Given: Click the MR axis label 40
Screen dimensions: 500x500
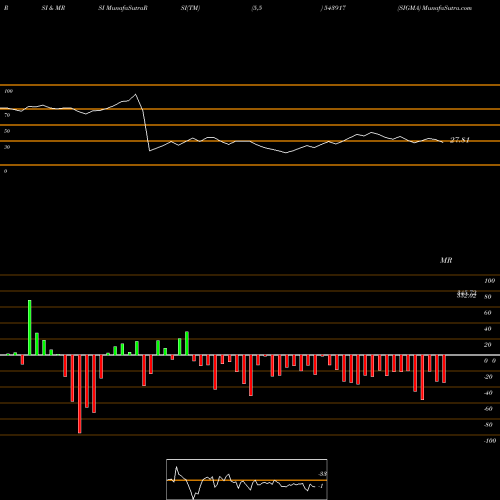Looking at the screenshot, I should 487,329.
